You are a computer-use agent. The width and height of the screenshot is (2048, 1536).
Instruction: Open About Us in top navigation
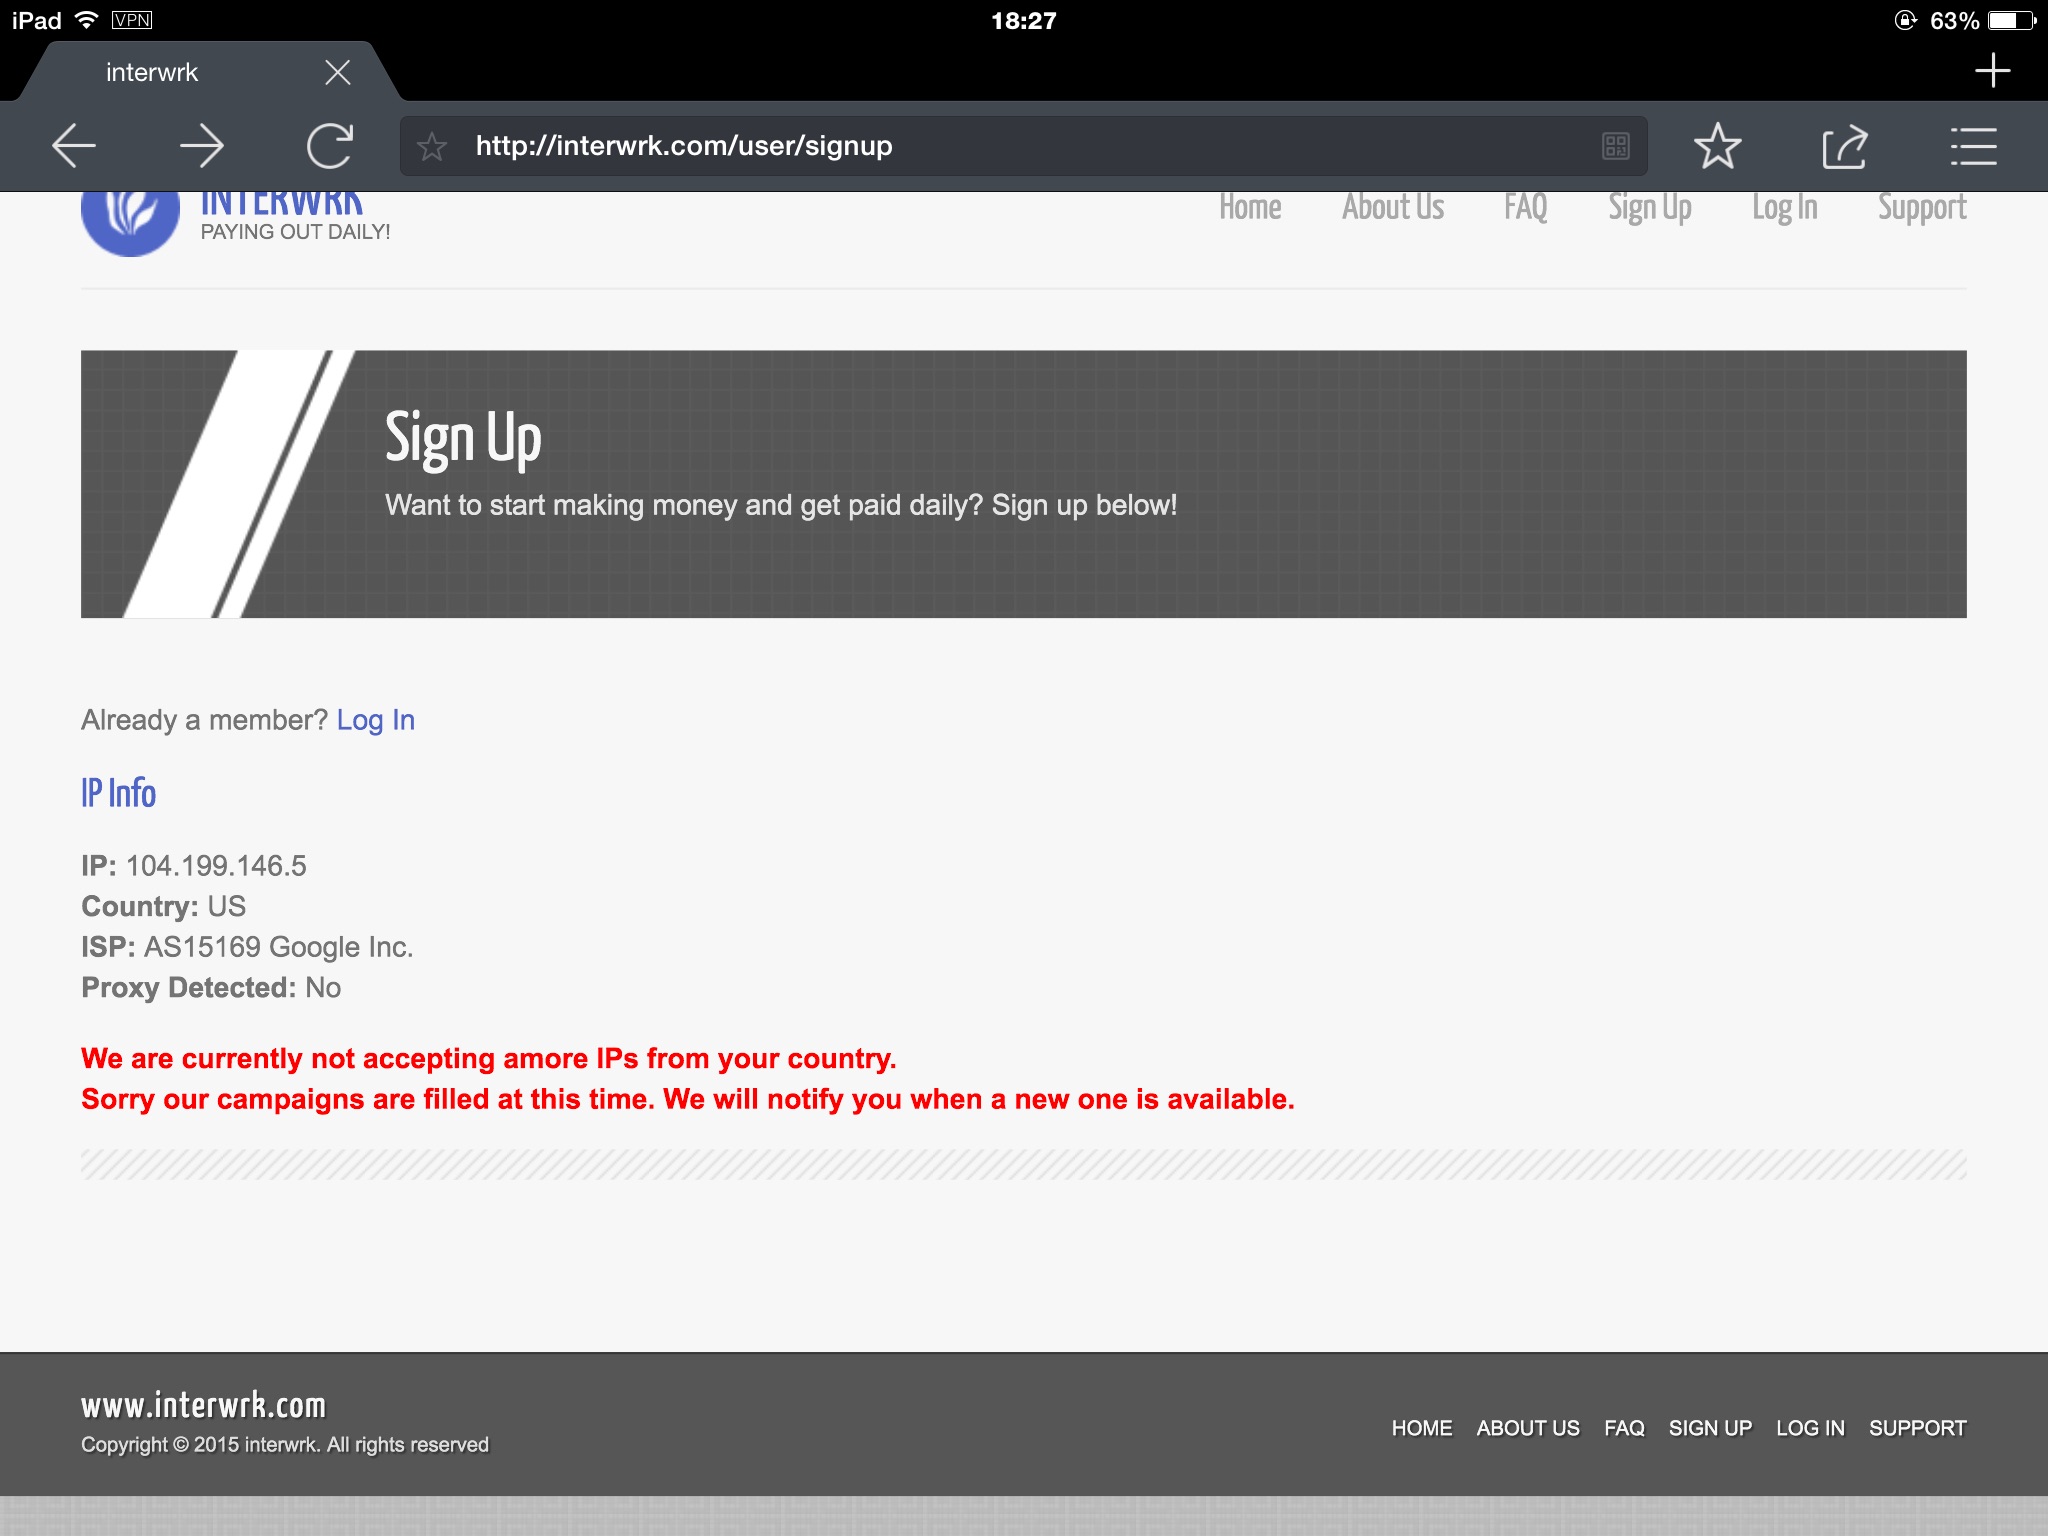tap(1393, 208)
